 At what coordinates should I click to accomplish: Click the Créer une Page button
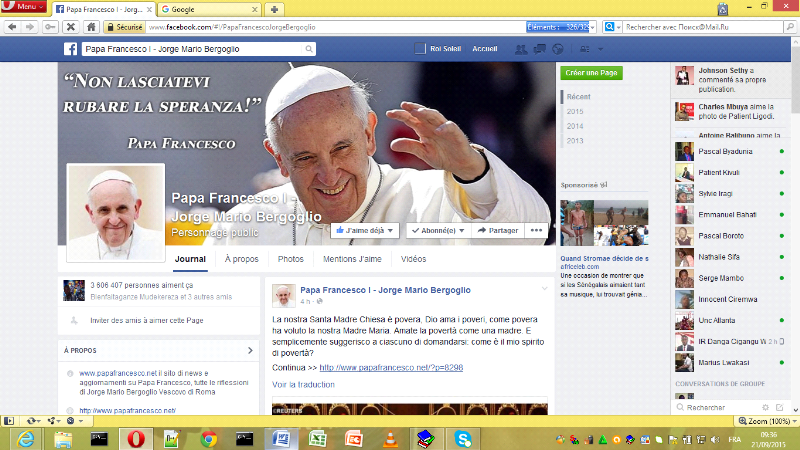tap(591, 73)
